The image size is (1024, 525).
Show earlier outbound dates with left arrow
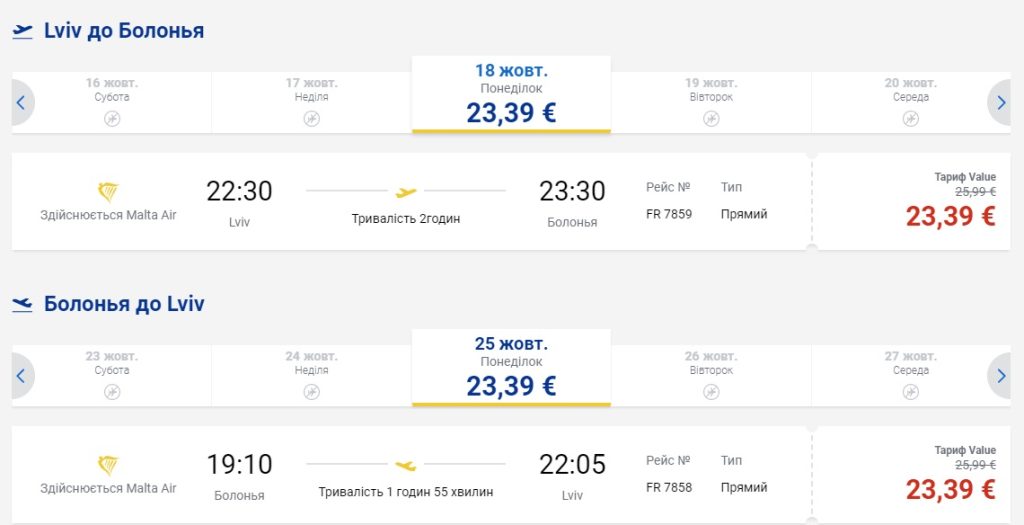click(21, 102)
